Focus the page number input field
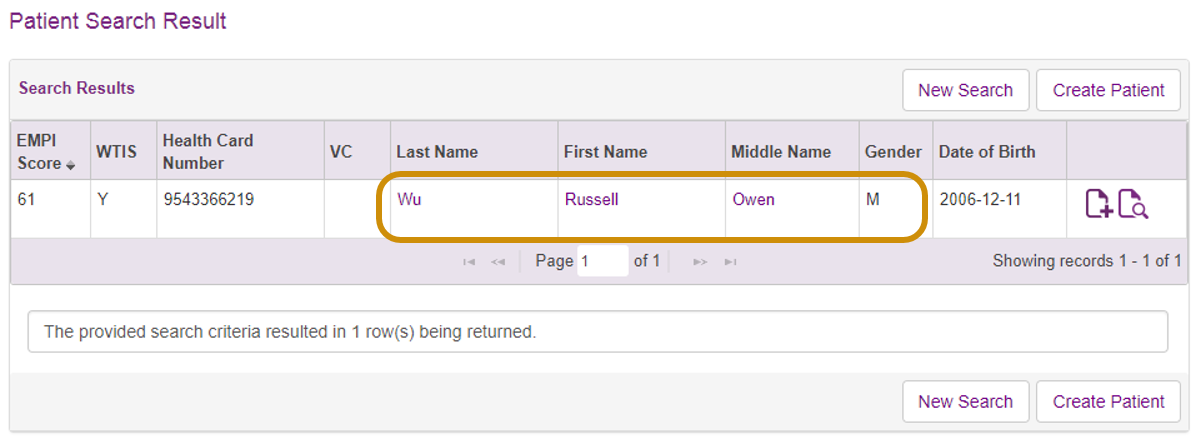This screenshot has height=439, width=1196. [x=603, y=261]
